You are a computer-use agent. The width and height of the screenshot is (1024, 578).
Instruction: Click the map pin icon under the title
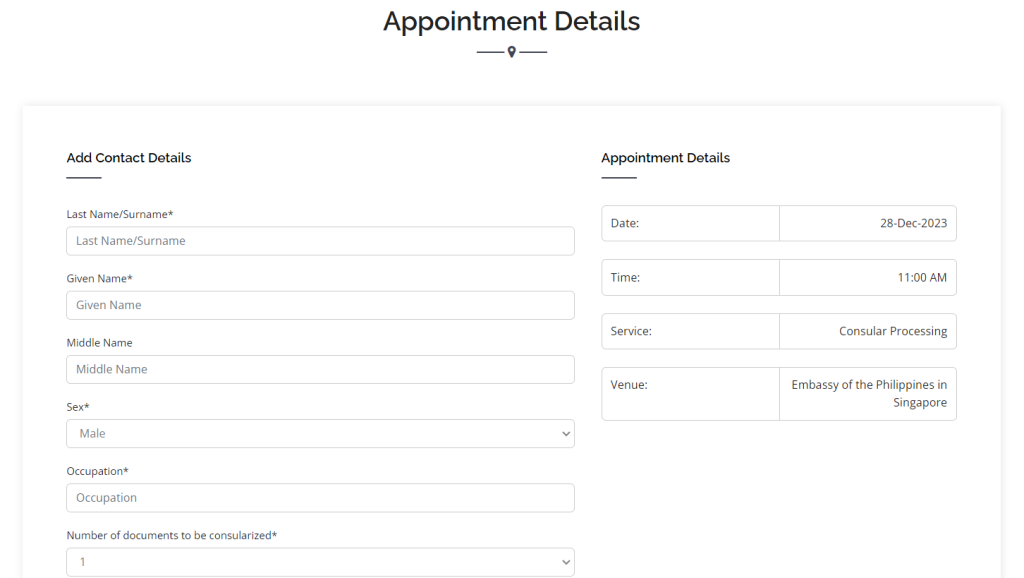[512, 52]
